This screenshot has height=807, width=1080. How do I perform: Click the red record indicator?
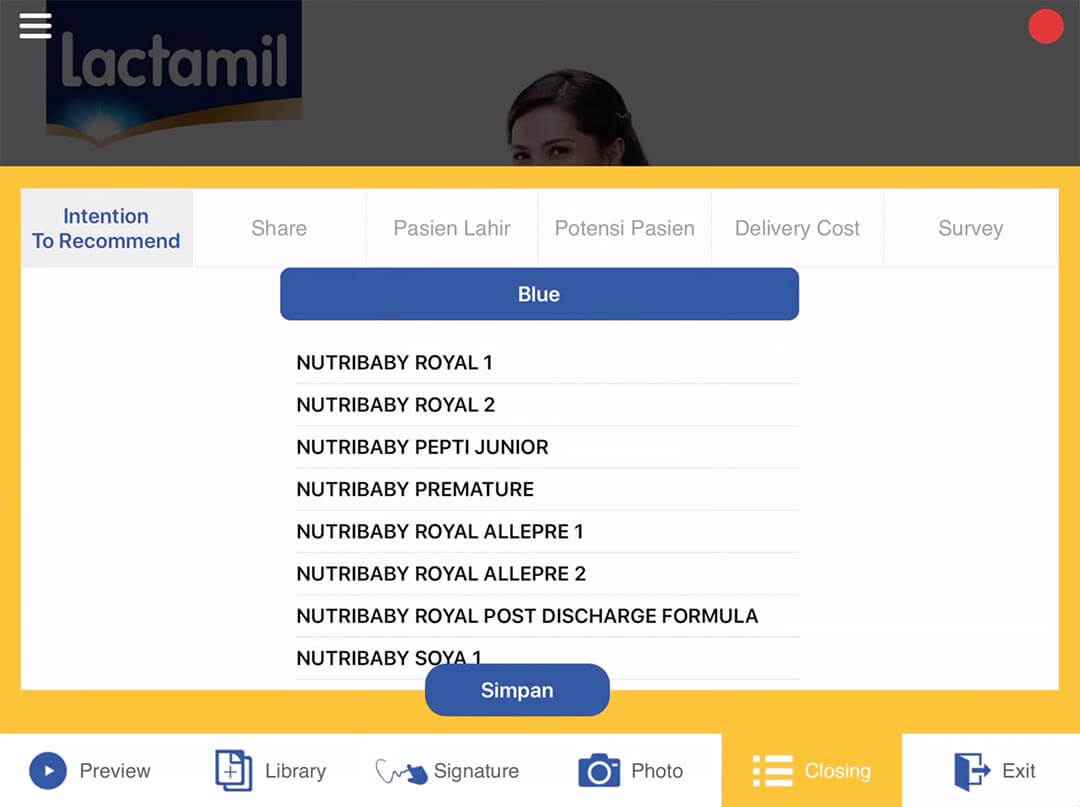(1046, 27)
